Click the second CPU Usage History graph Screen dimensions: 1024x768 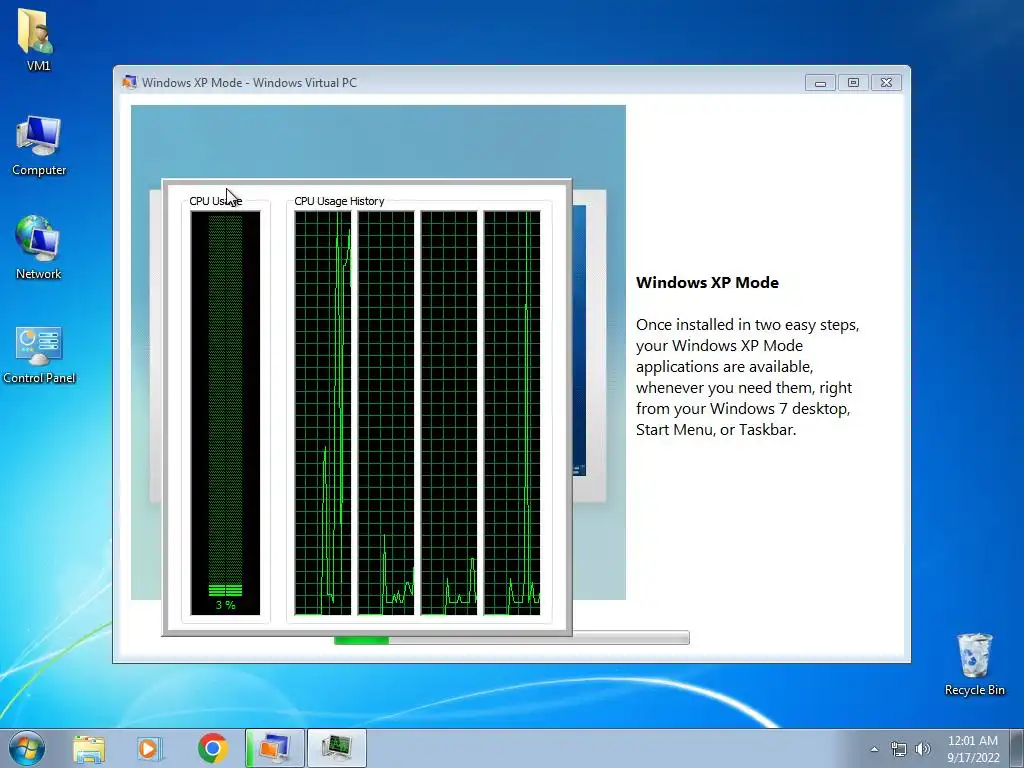click(x=386, y=413)
